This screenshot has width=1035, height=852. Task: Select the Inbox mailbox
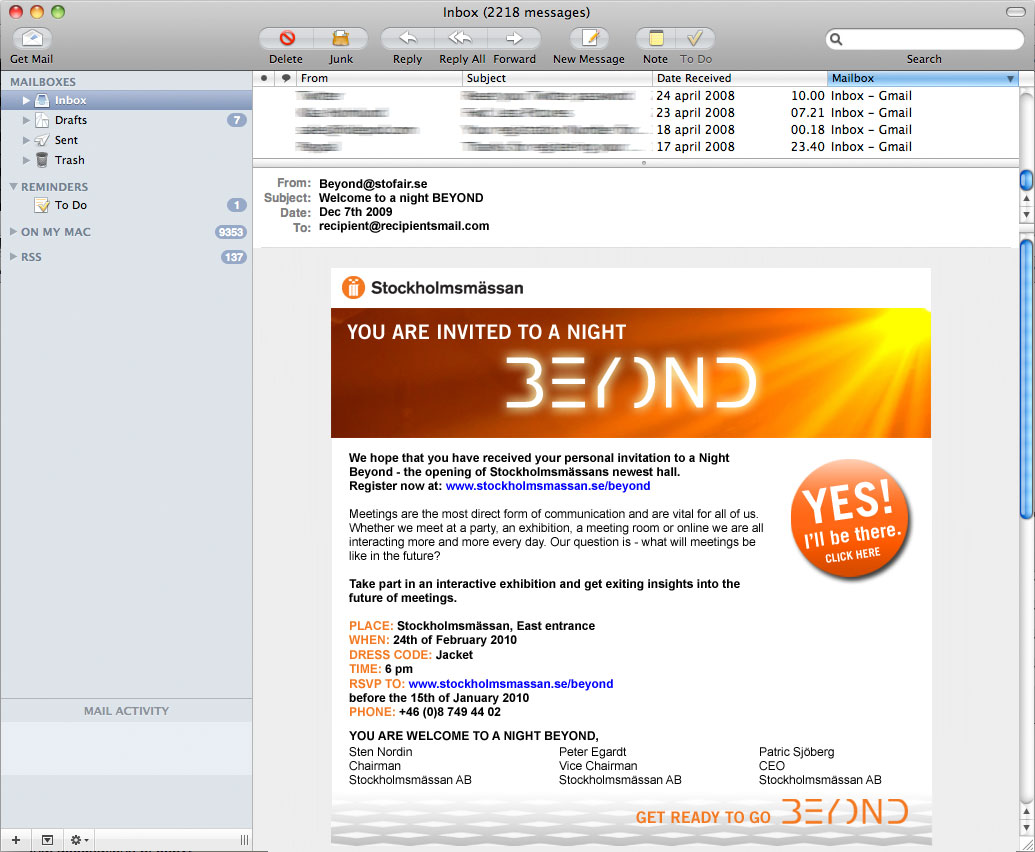126,100
